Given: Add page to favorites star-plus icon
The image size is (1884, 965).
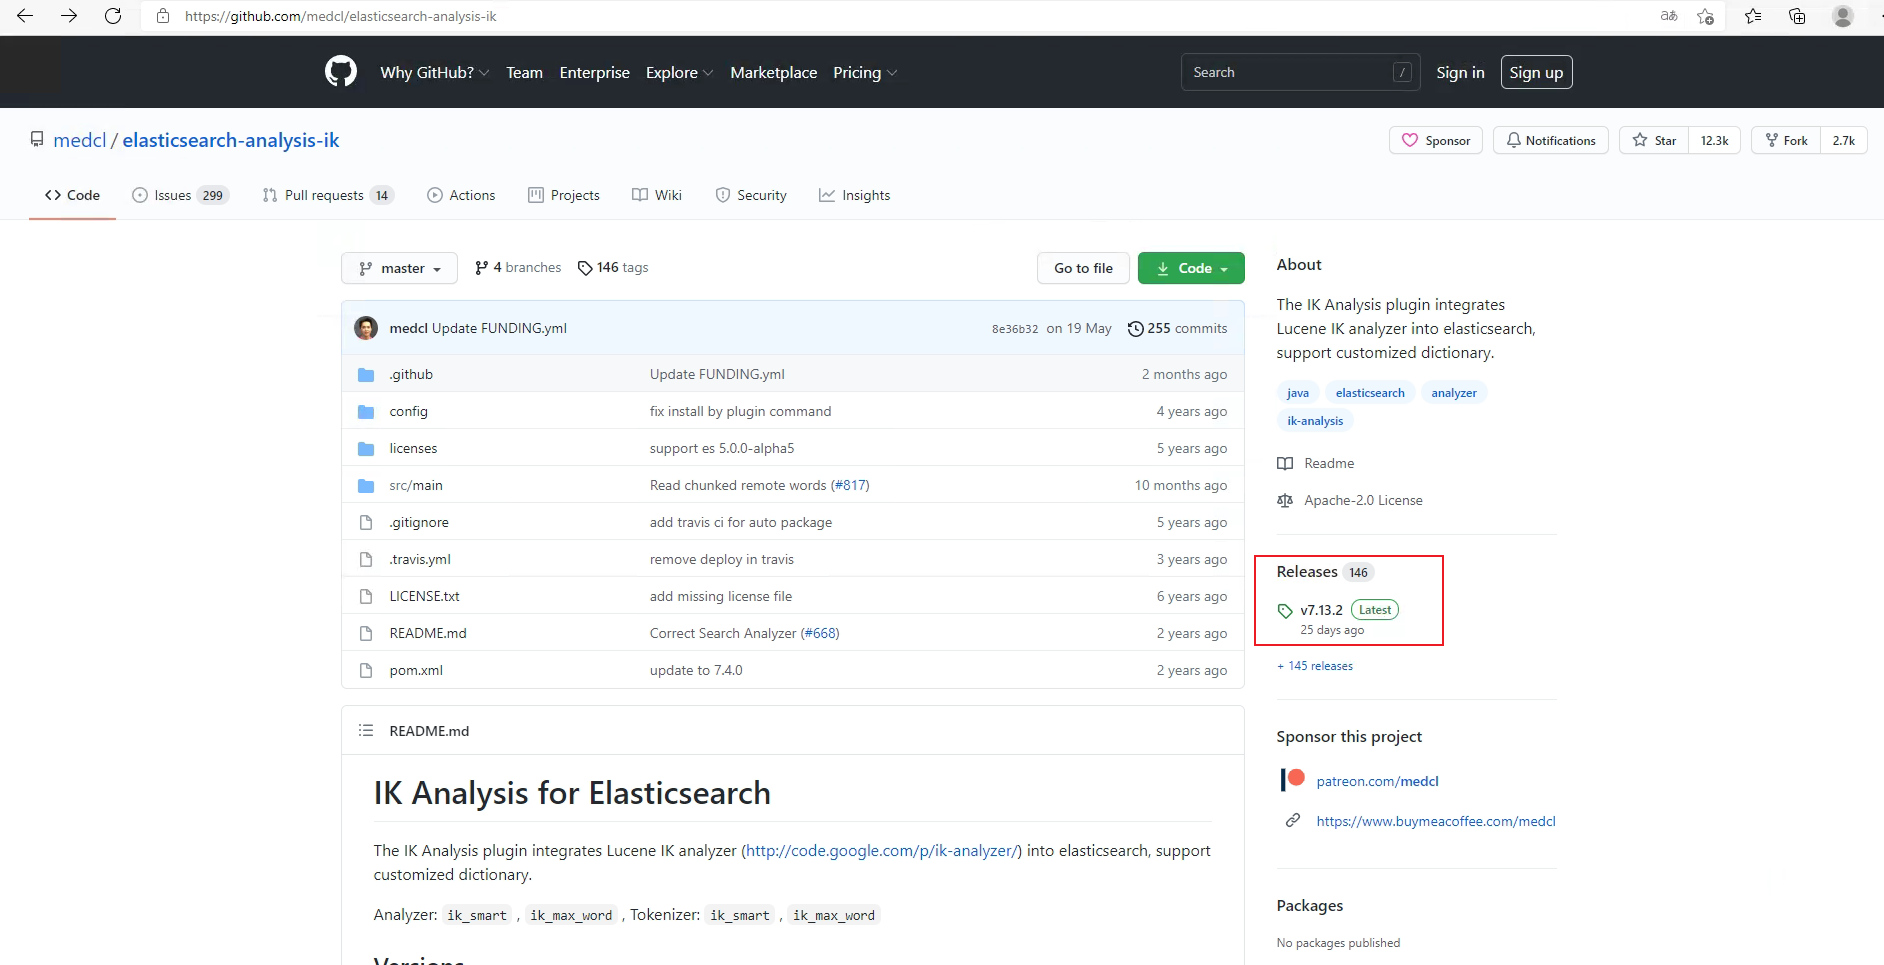Looking at the screenshot, I should click(1706, 16).
